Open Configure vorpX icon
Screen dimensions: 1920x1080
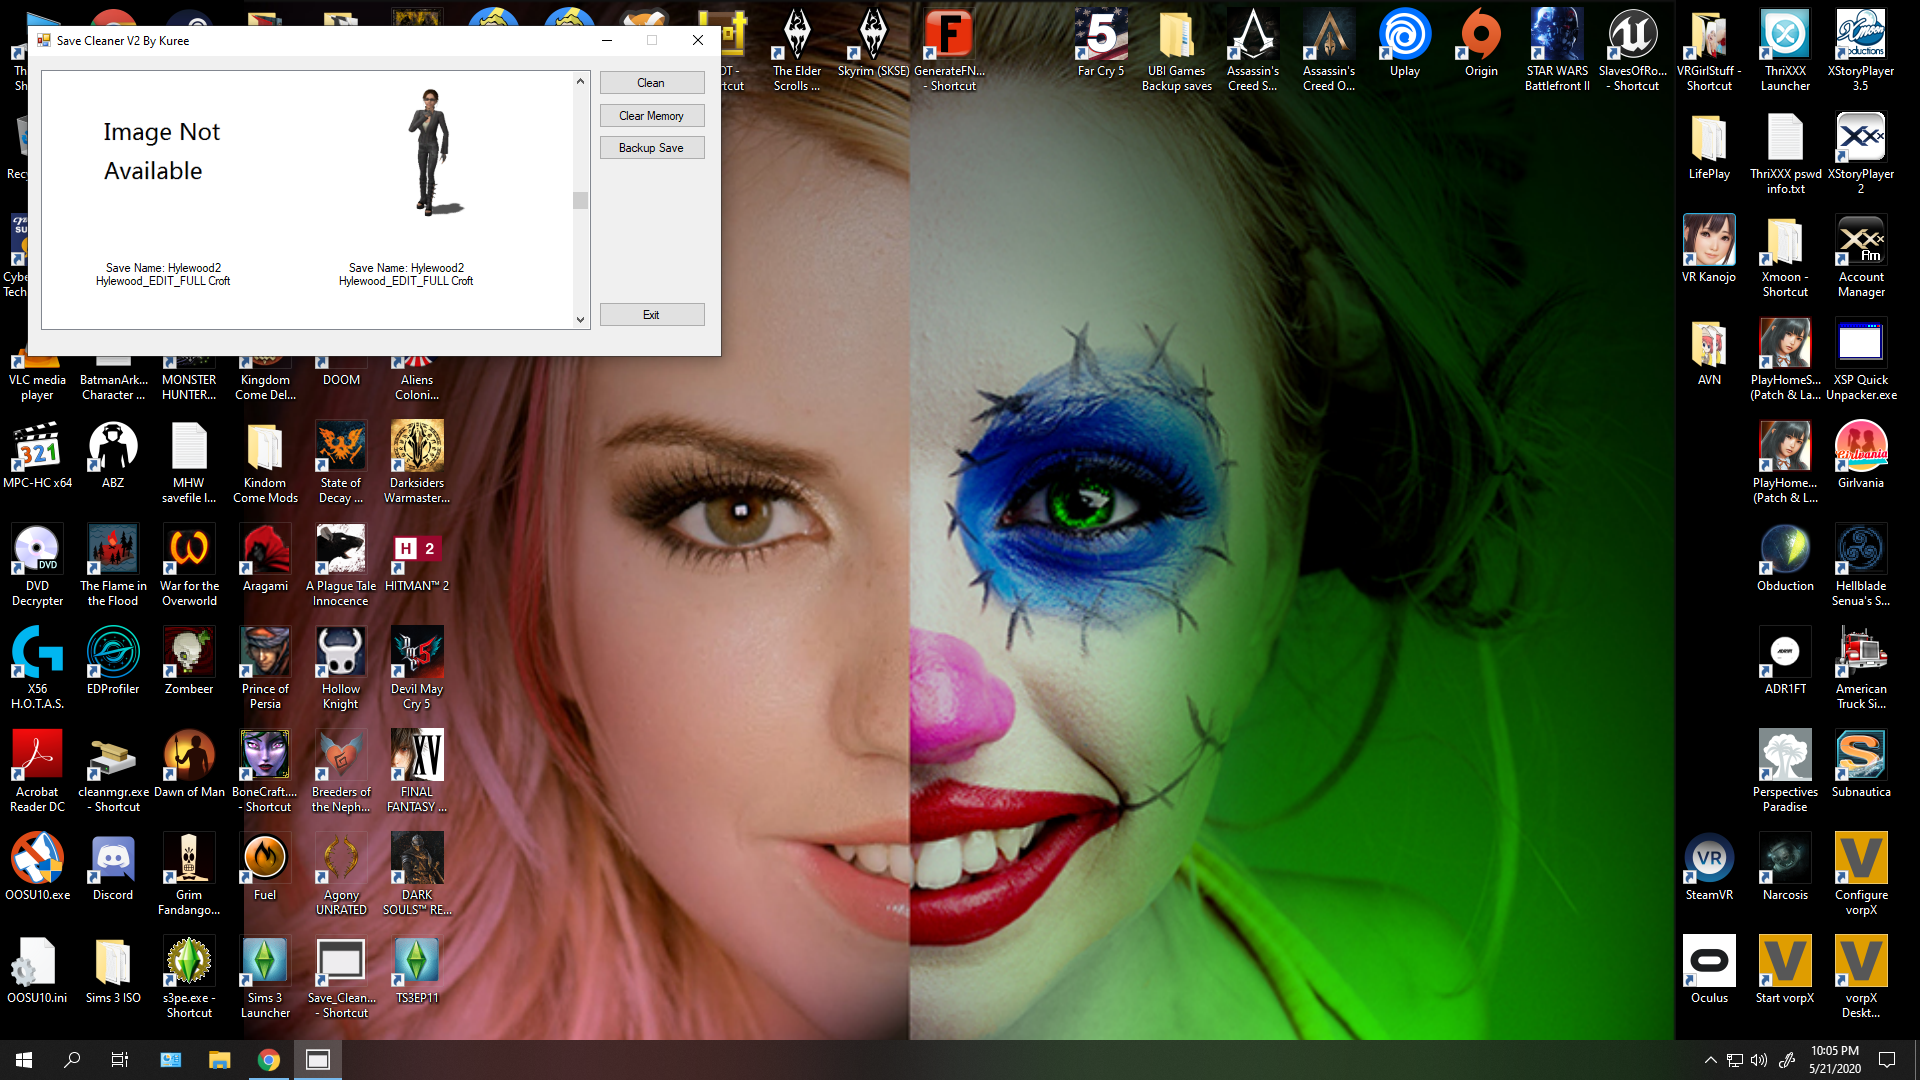coord(1861,874)
